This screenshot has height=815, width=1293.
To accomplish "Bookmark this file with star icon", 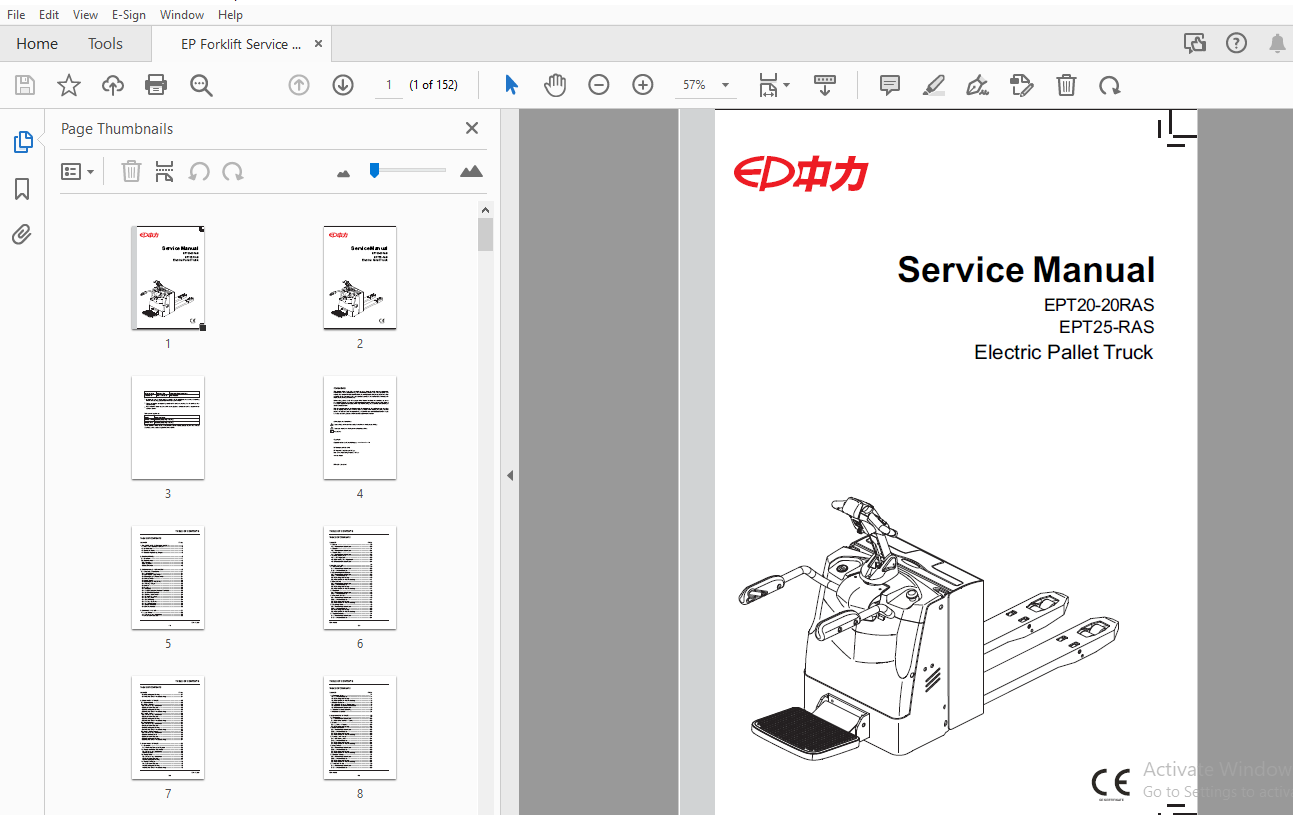I will click(69, 85).
